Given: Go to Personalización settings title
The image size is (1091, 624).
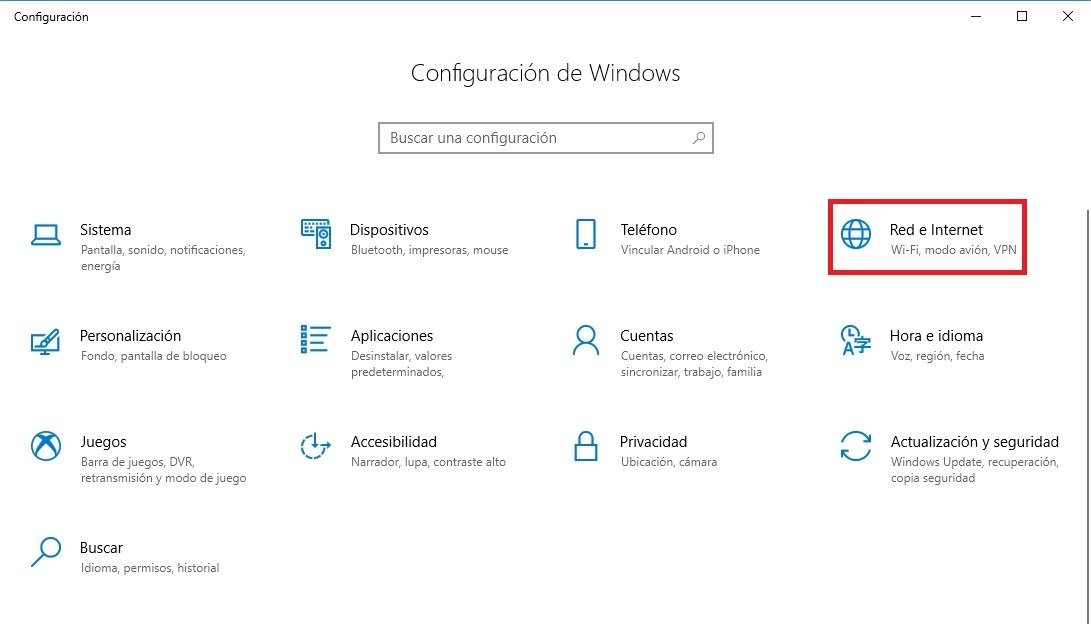Looking at the screenshot, I should [130, 335].
